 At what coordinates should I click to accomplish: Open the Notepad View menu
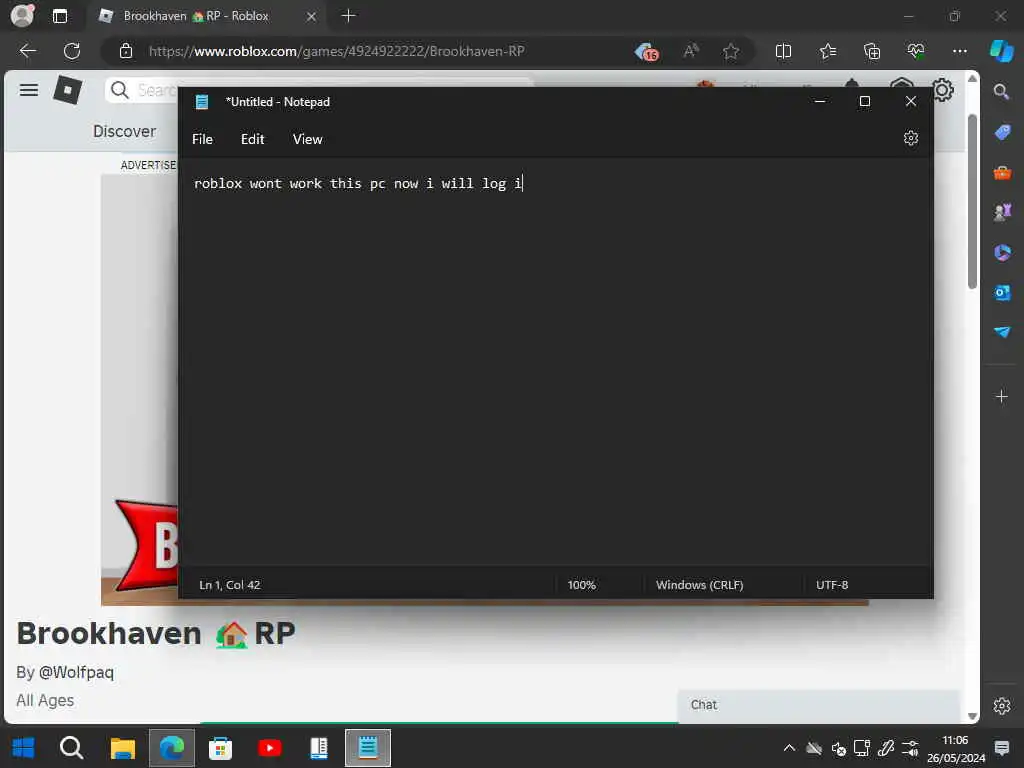(308, 139)
